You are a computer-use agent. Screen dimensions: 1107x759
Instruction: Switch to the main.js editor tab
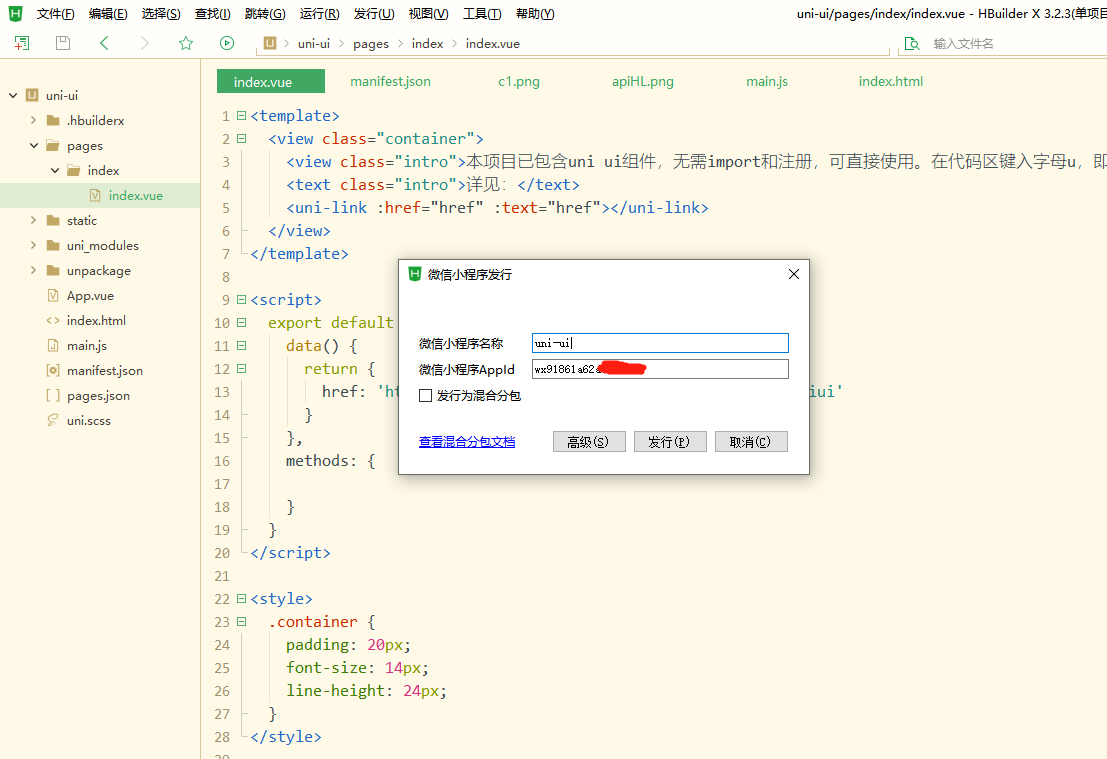click(x=767, y=81)
